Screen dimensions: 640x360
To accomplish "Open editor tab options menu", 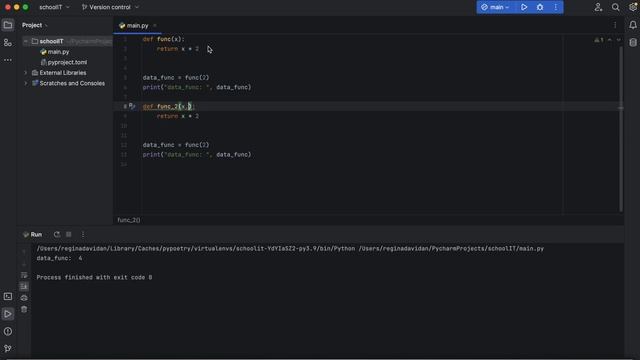I will (615, 25).
